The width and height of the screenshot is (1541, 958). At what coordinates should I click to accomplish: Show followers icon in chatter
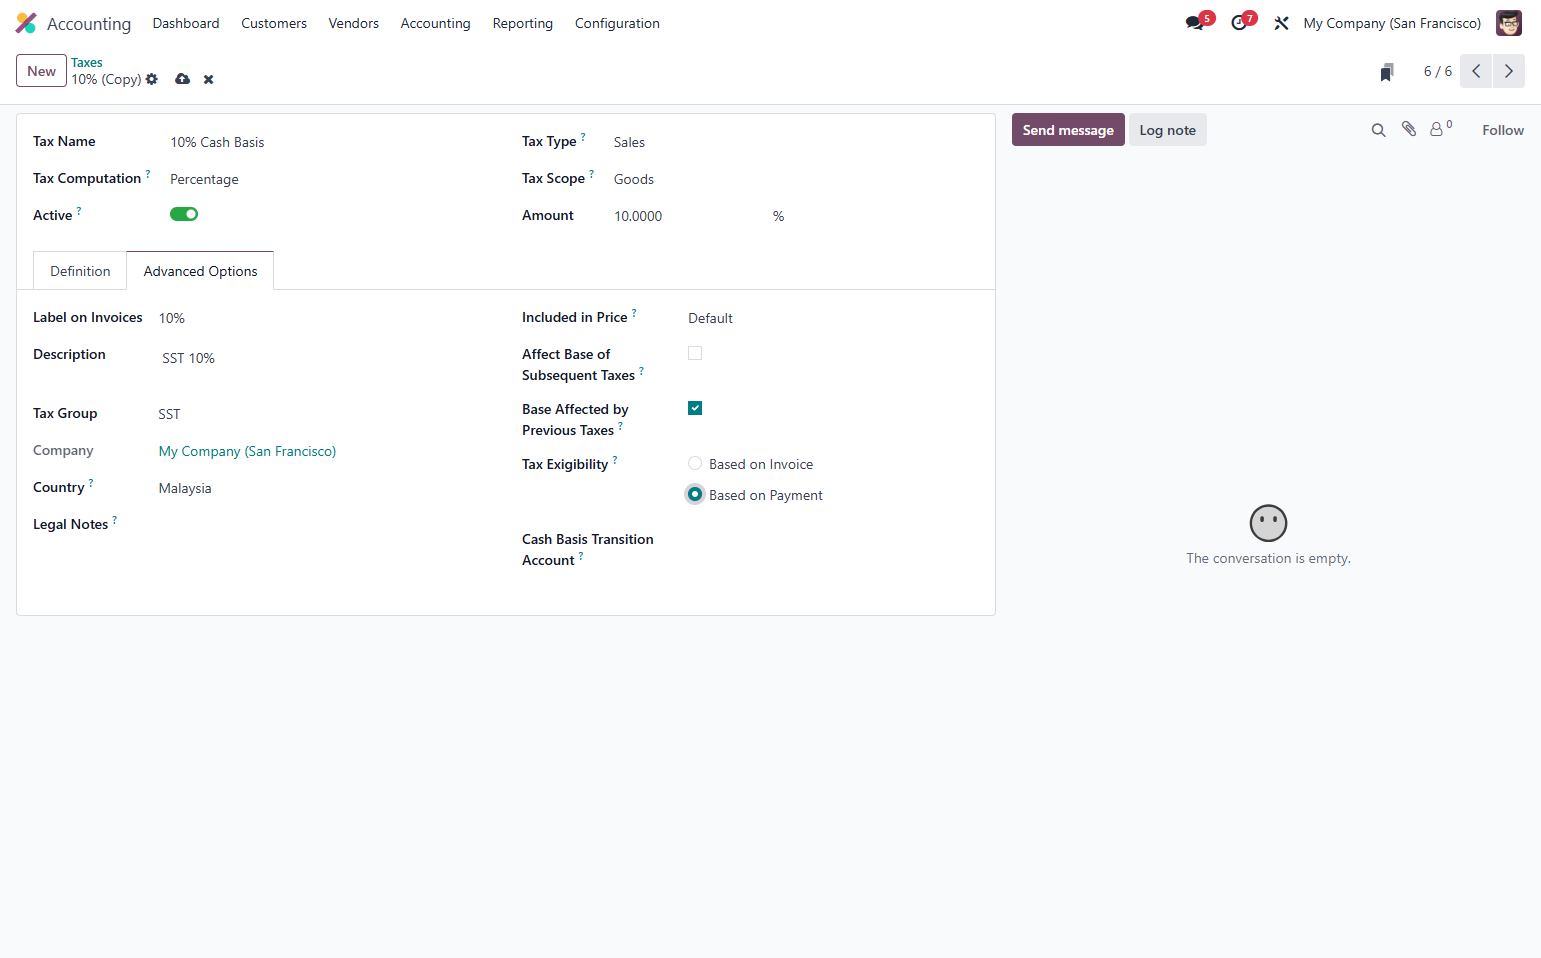pos(1440,129)
